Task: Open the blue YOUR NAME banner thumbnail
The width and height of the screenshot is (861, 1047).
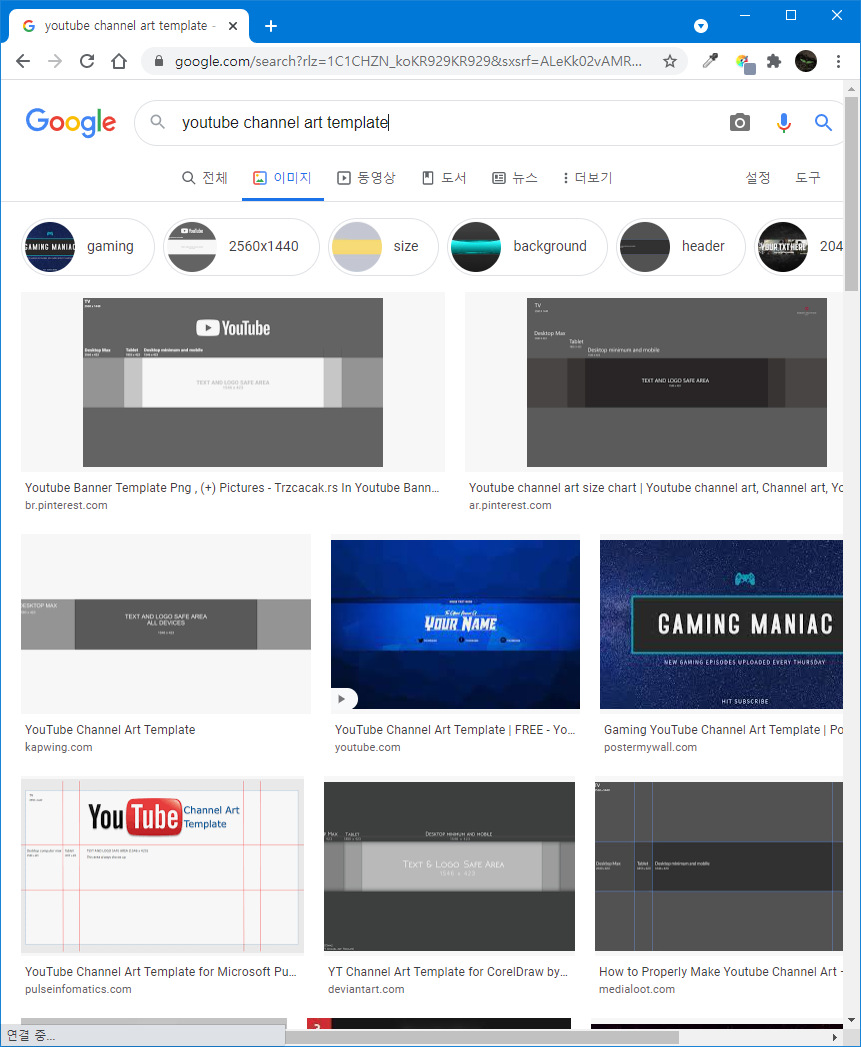Action: [455, 624]
